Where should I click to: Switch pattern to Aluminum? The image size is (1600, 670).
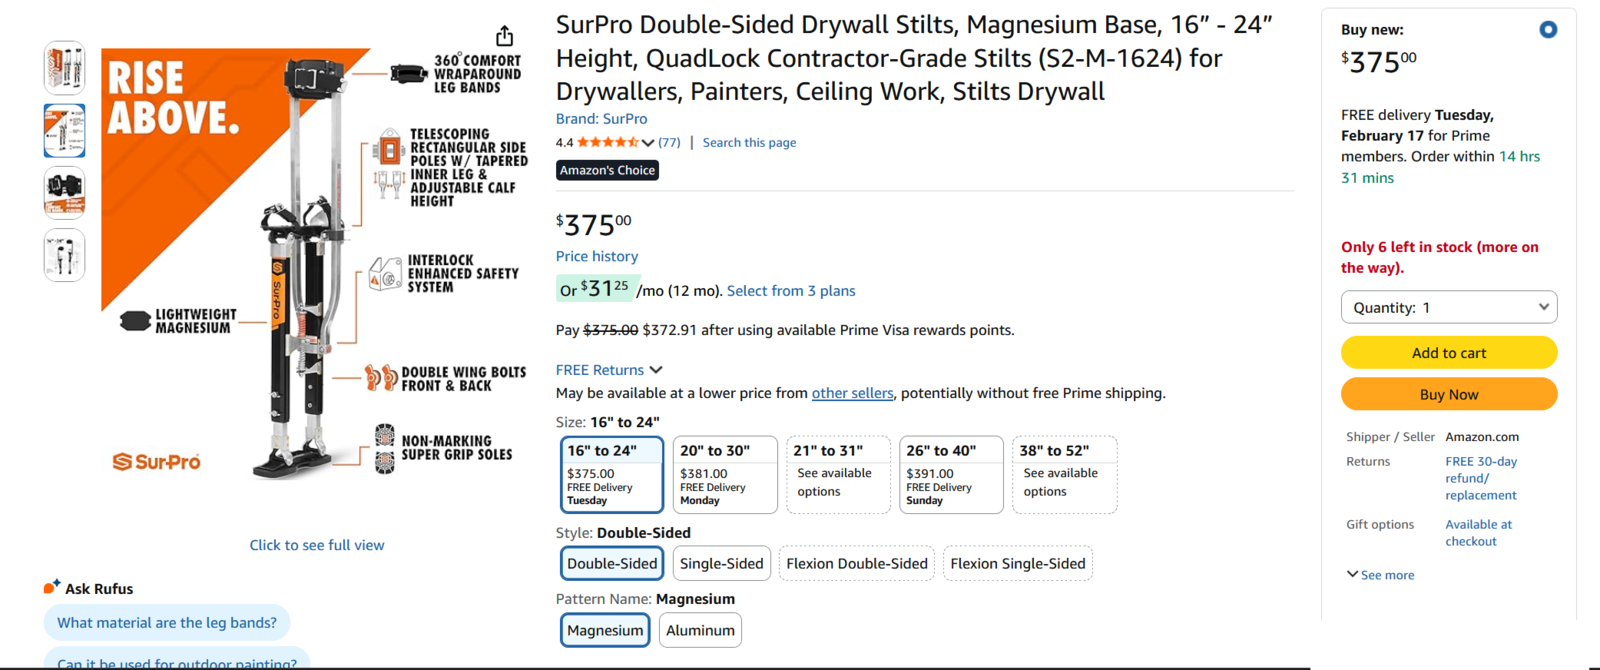pos(700,630)
